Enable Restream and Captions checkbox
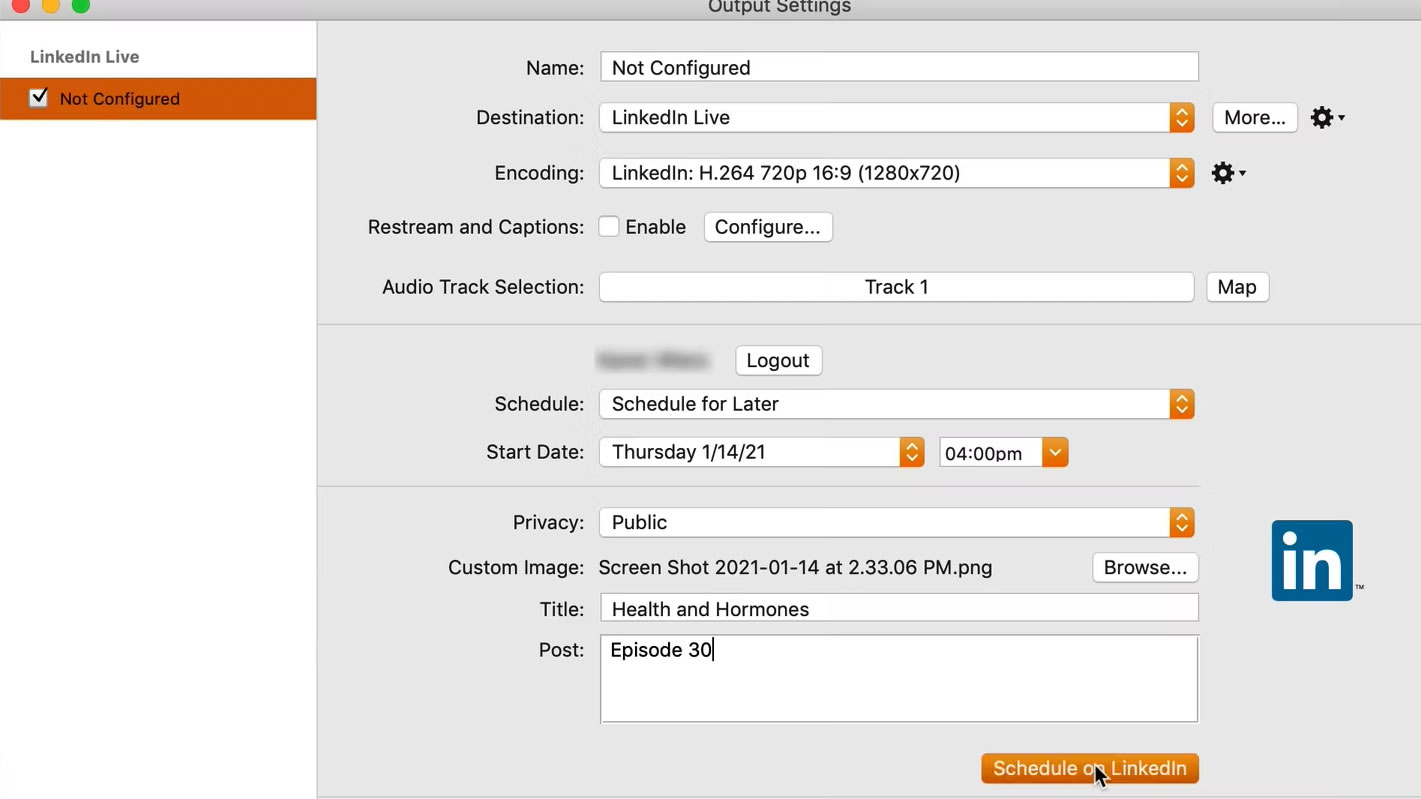Image resolution: width=1421 pixels, height=799 pixels. (x=609, y=227)
